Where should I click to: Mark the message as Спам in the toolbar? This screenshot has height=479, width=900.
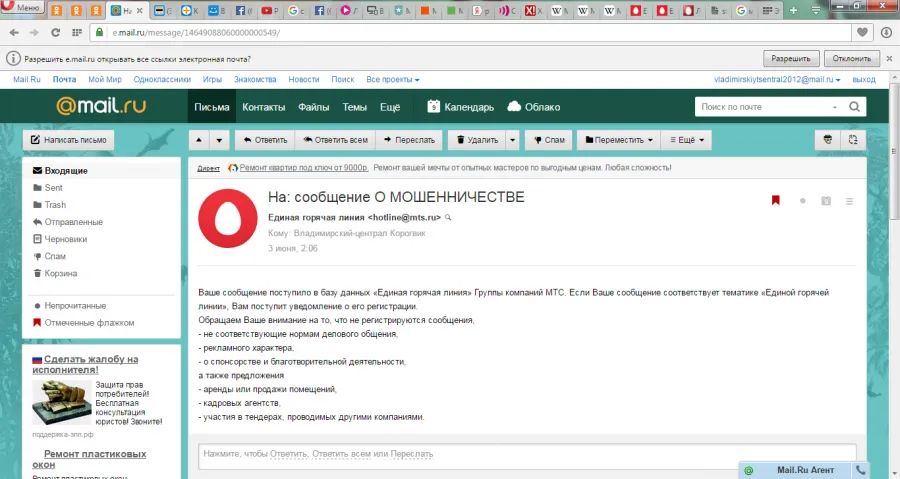coord(549,140)
